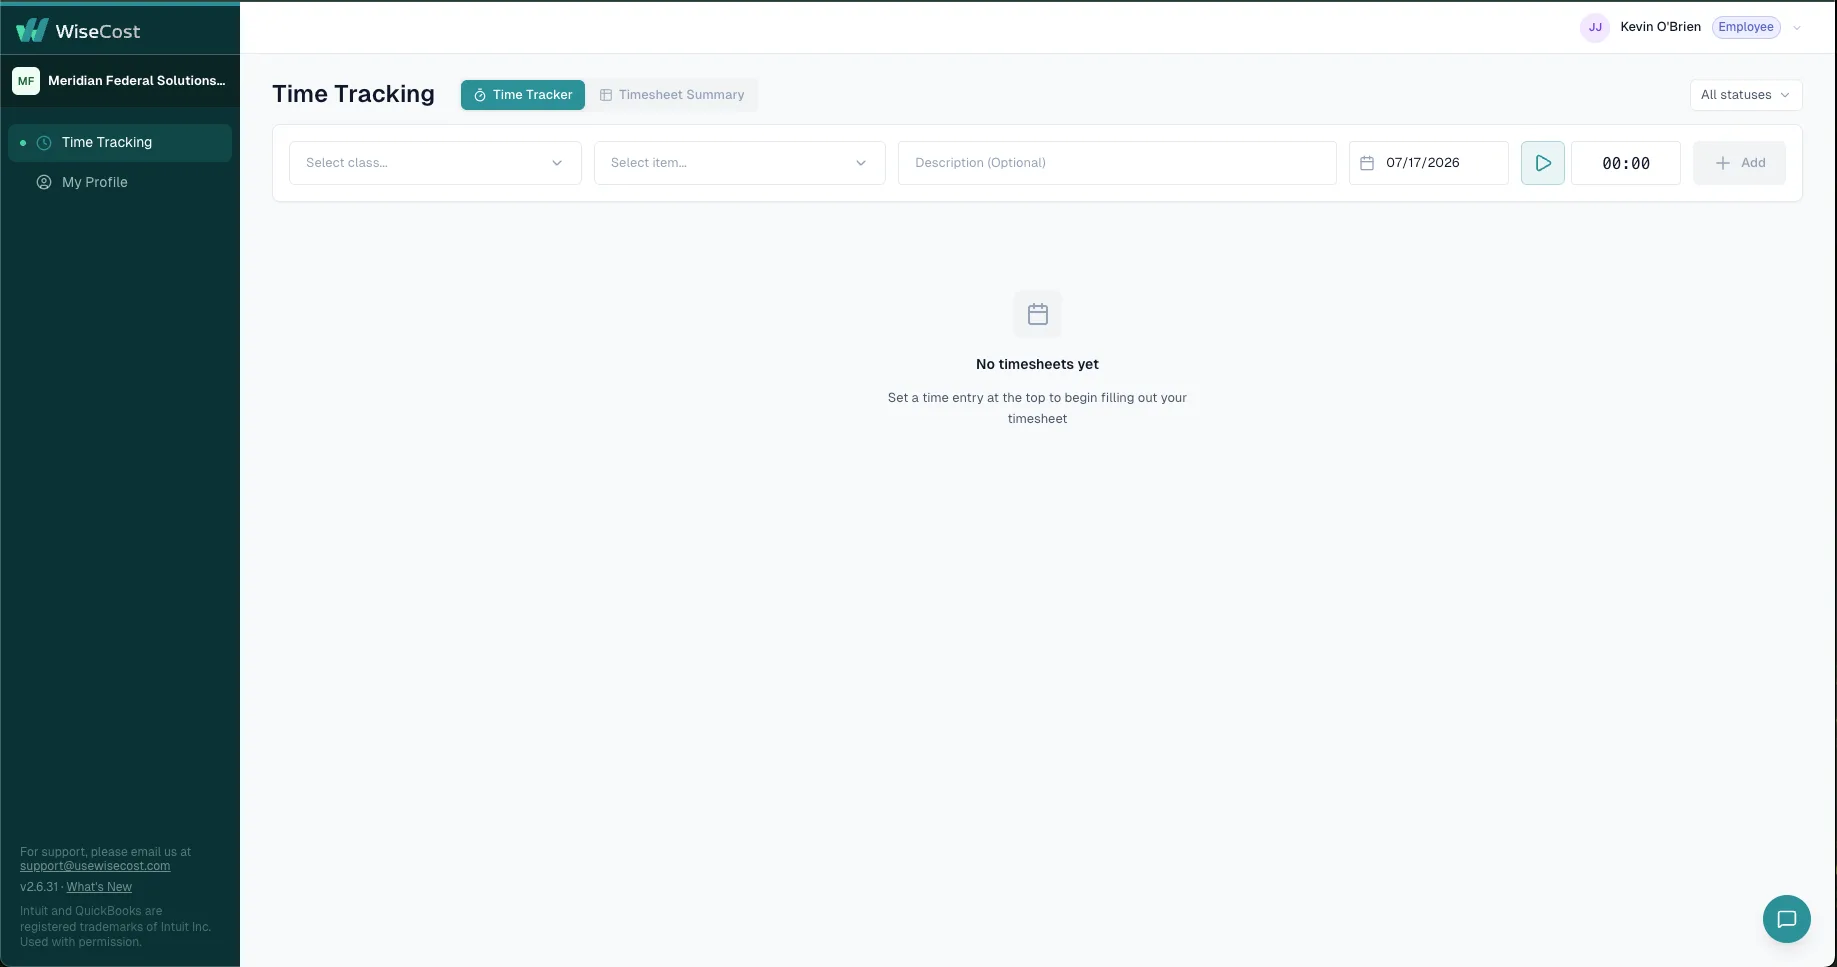Click the Employee role badge
The height and width of the screenshot is (967, 1837).
click(x=1746, y=27)
